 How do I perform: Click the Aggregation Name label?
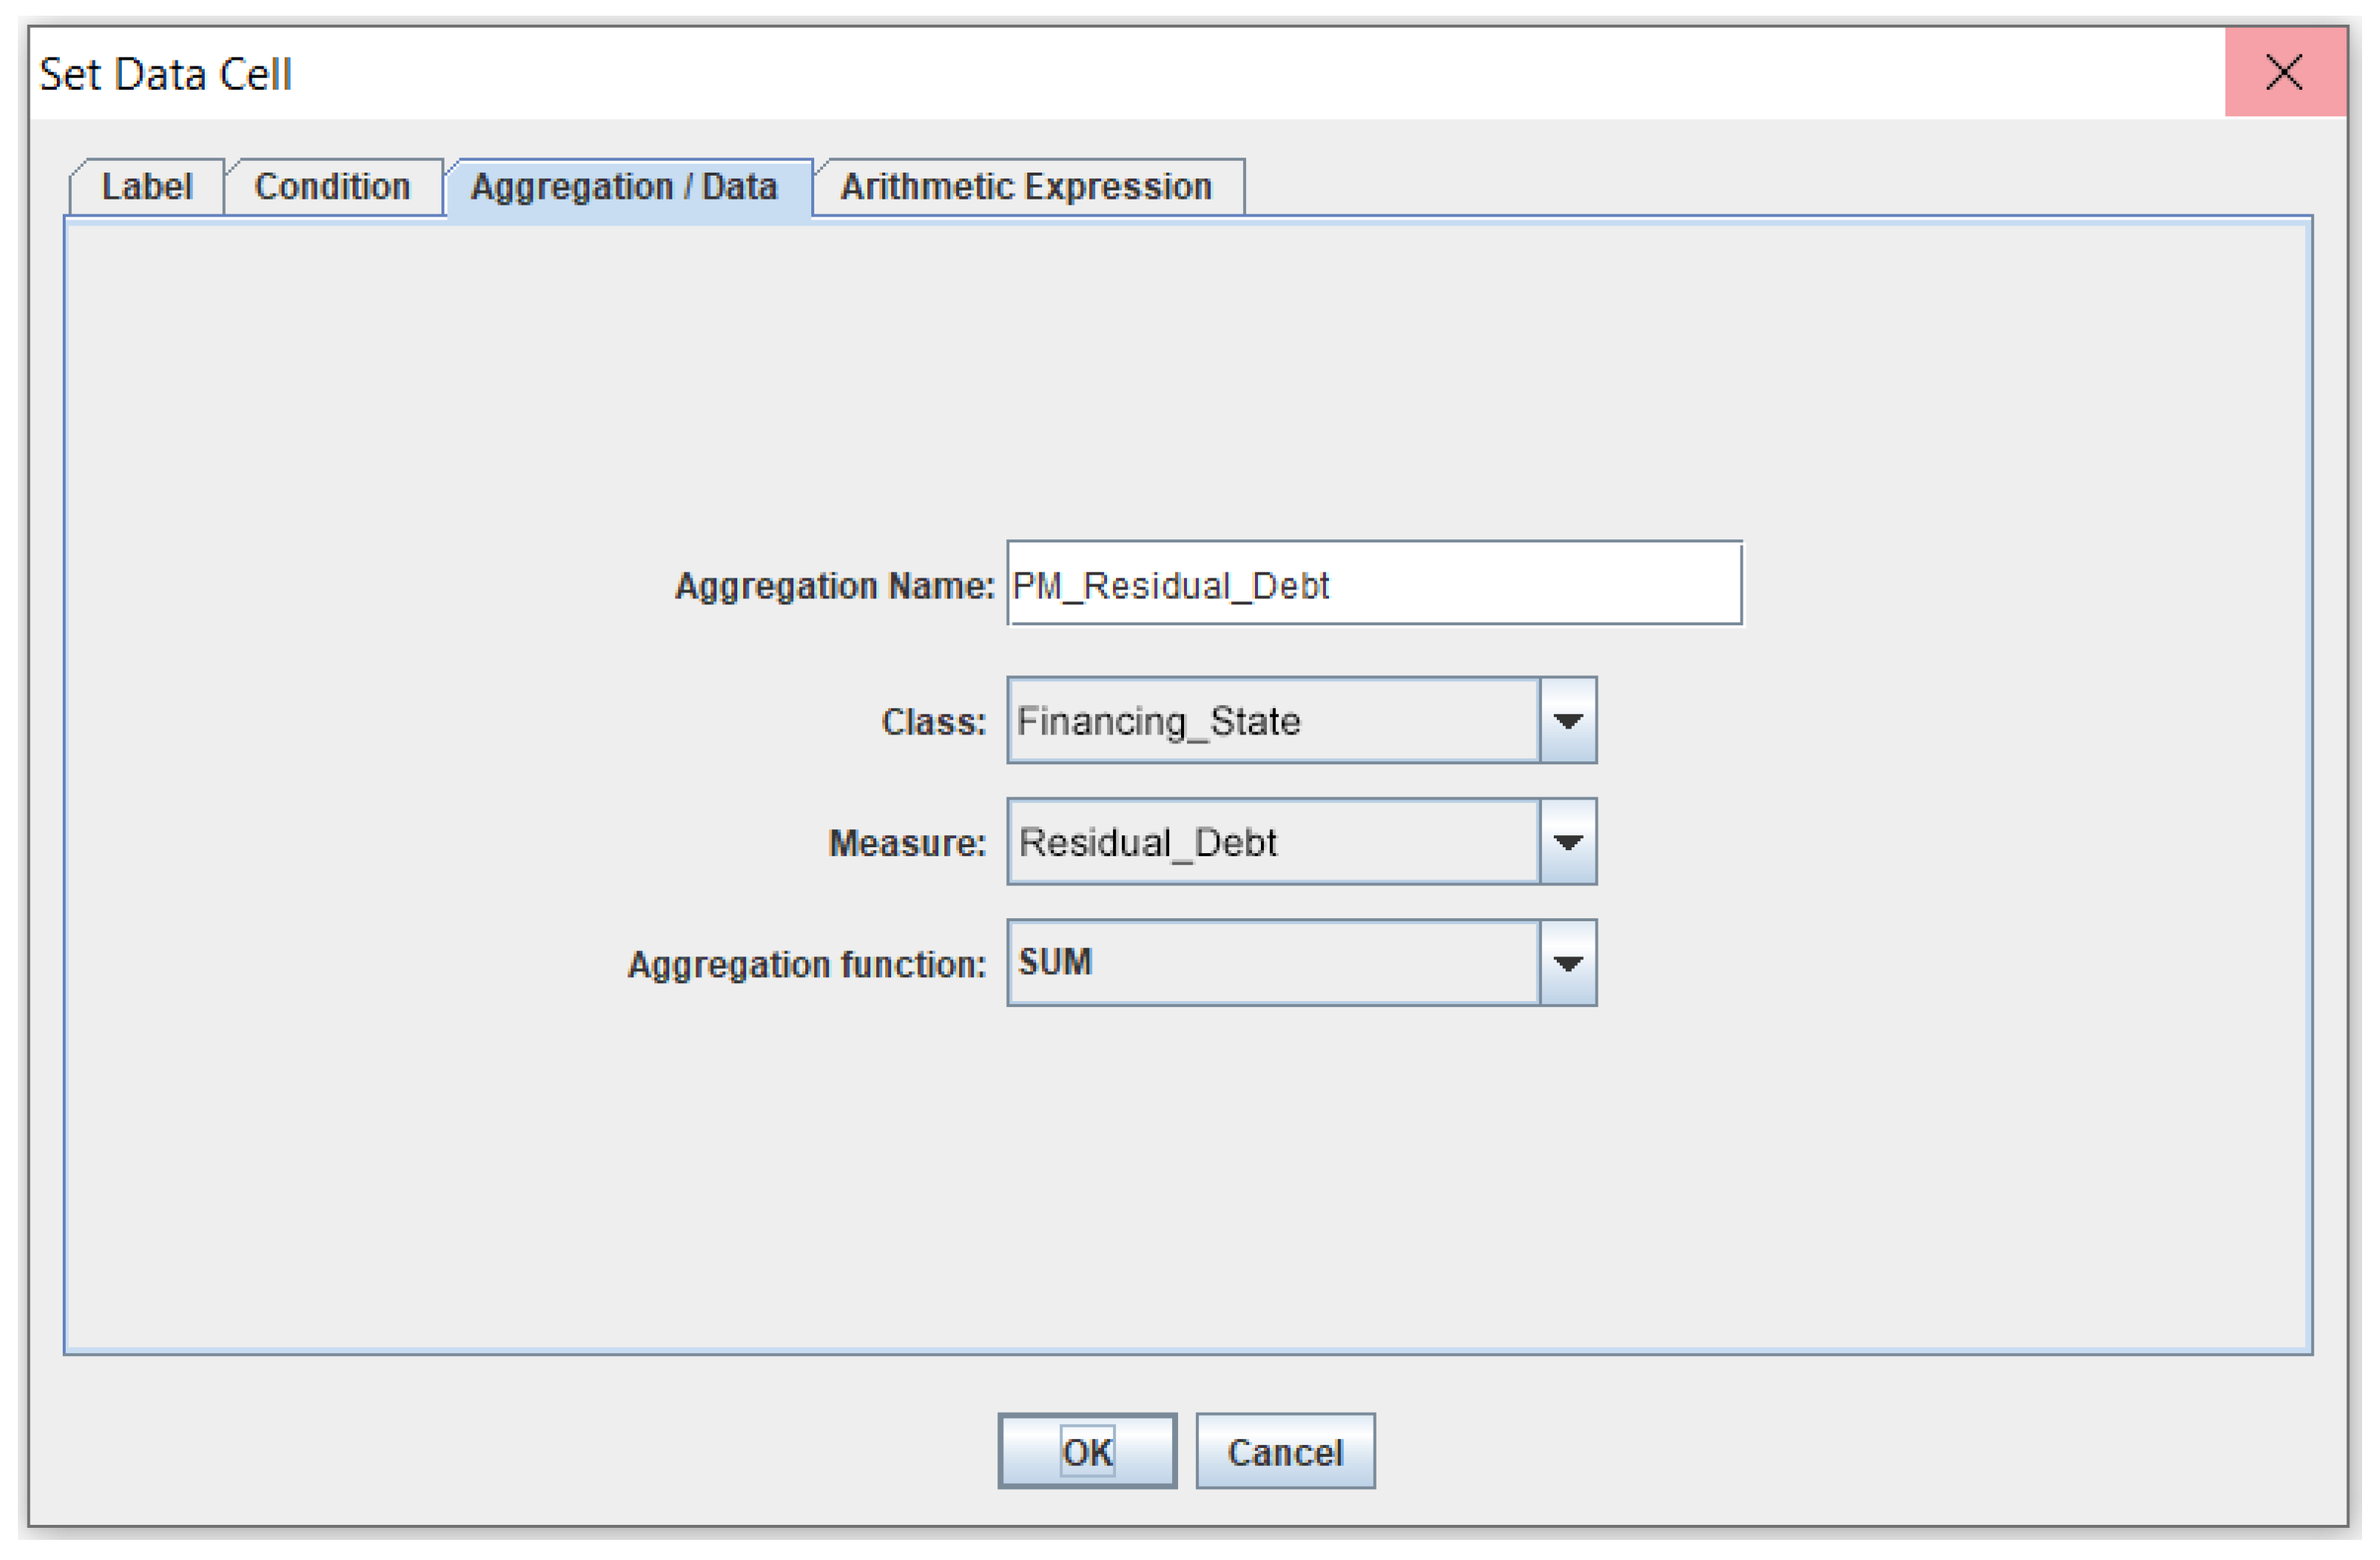pos(835,586)
